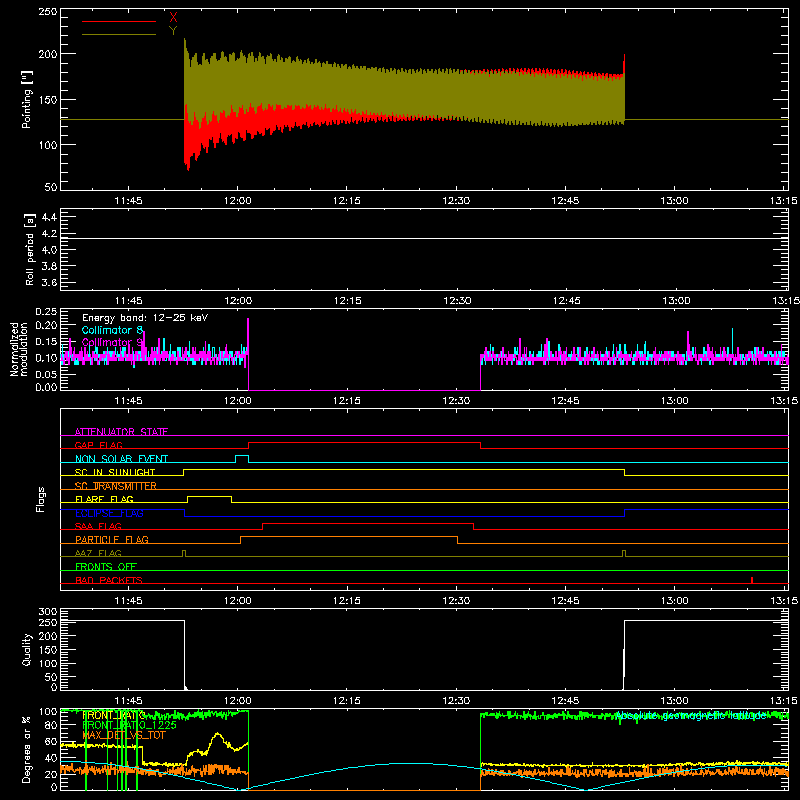
Task: Select the FRONTS_OFF flag label
Action: pos(106,567)
